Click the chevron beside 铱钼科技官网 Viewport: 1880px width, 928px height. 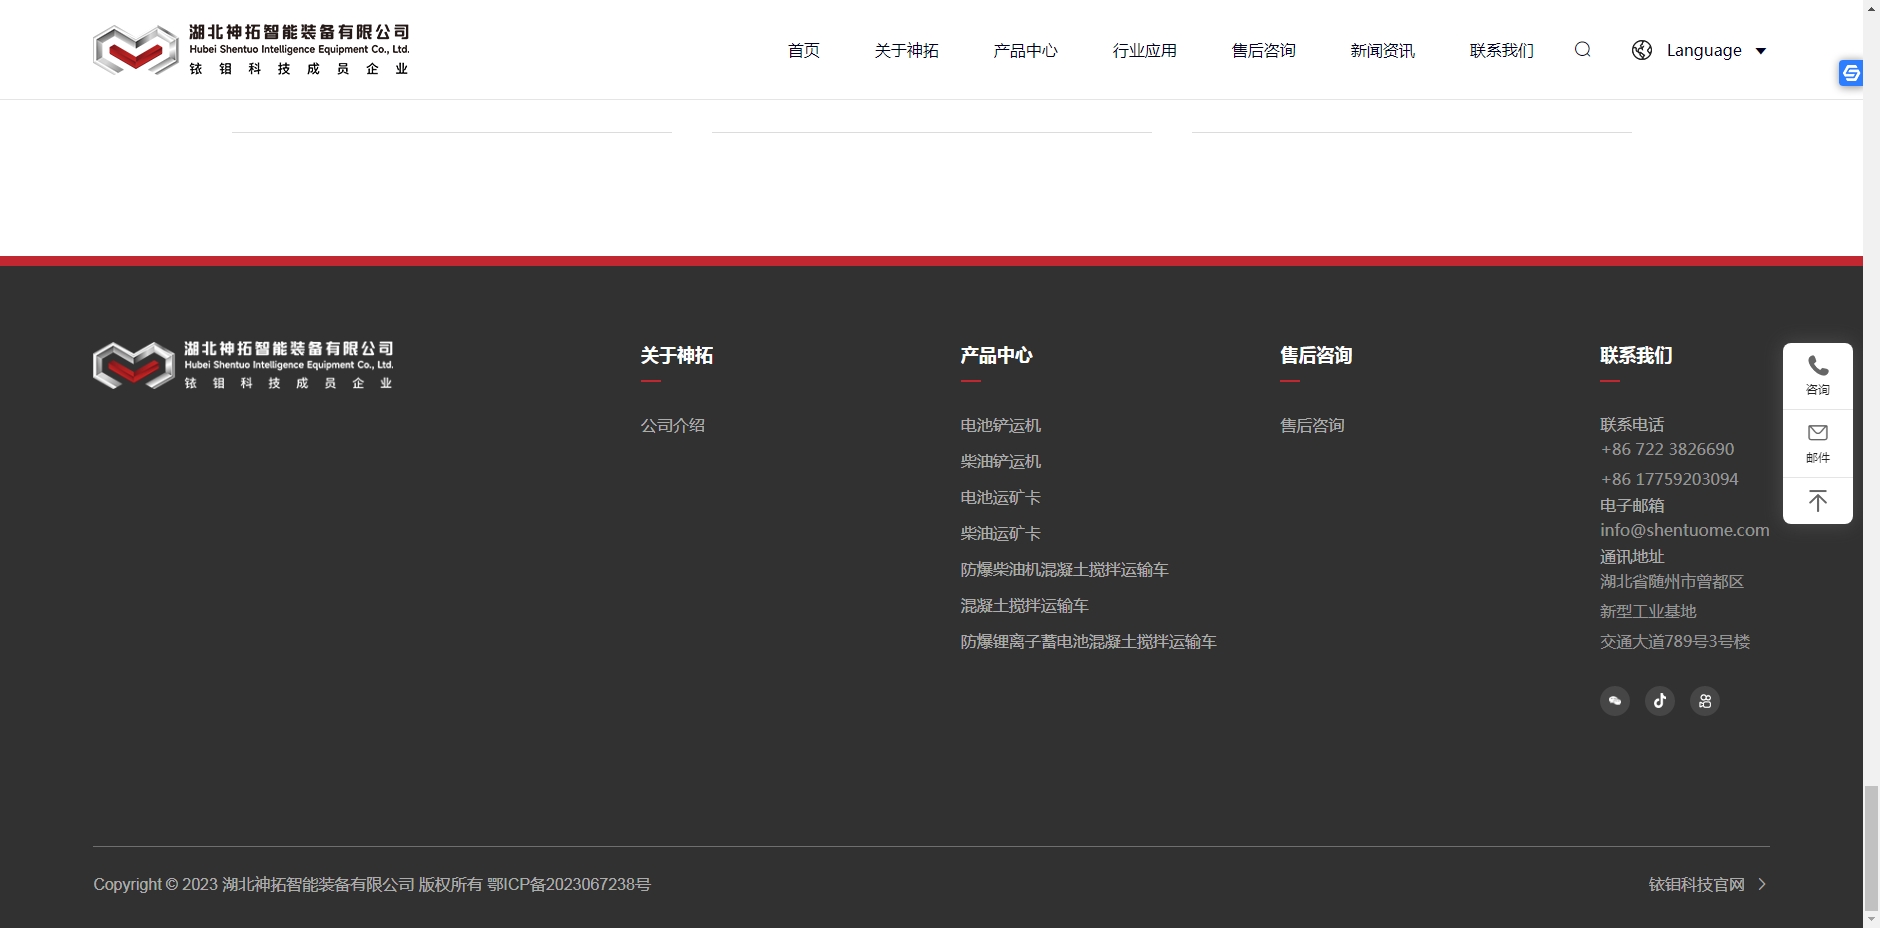pos(1762,884)
